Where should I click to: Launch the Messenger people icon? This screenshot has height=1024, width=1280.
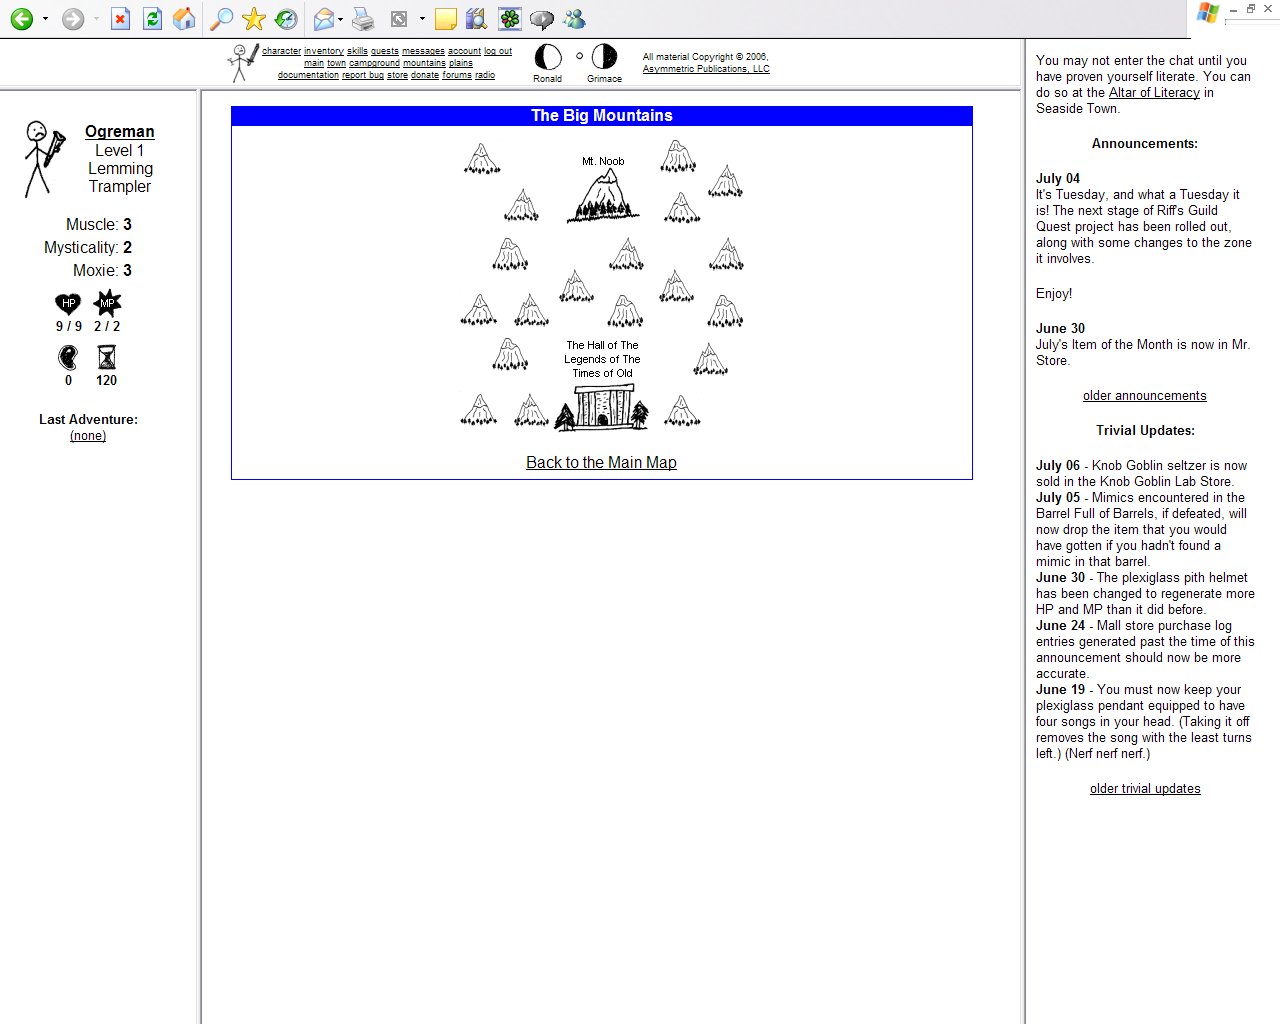tap(574, 19)
